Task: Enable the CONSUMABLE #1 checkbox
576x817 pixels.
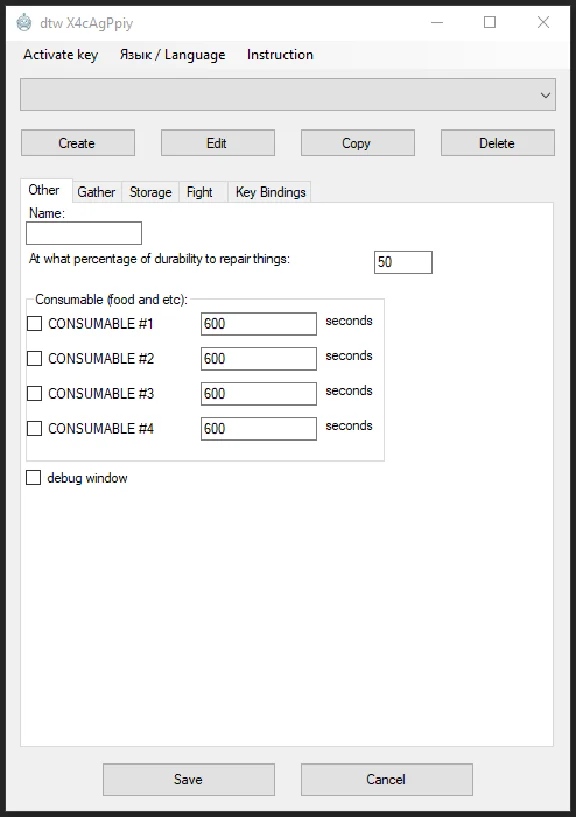Action: coord(34,324)
